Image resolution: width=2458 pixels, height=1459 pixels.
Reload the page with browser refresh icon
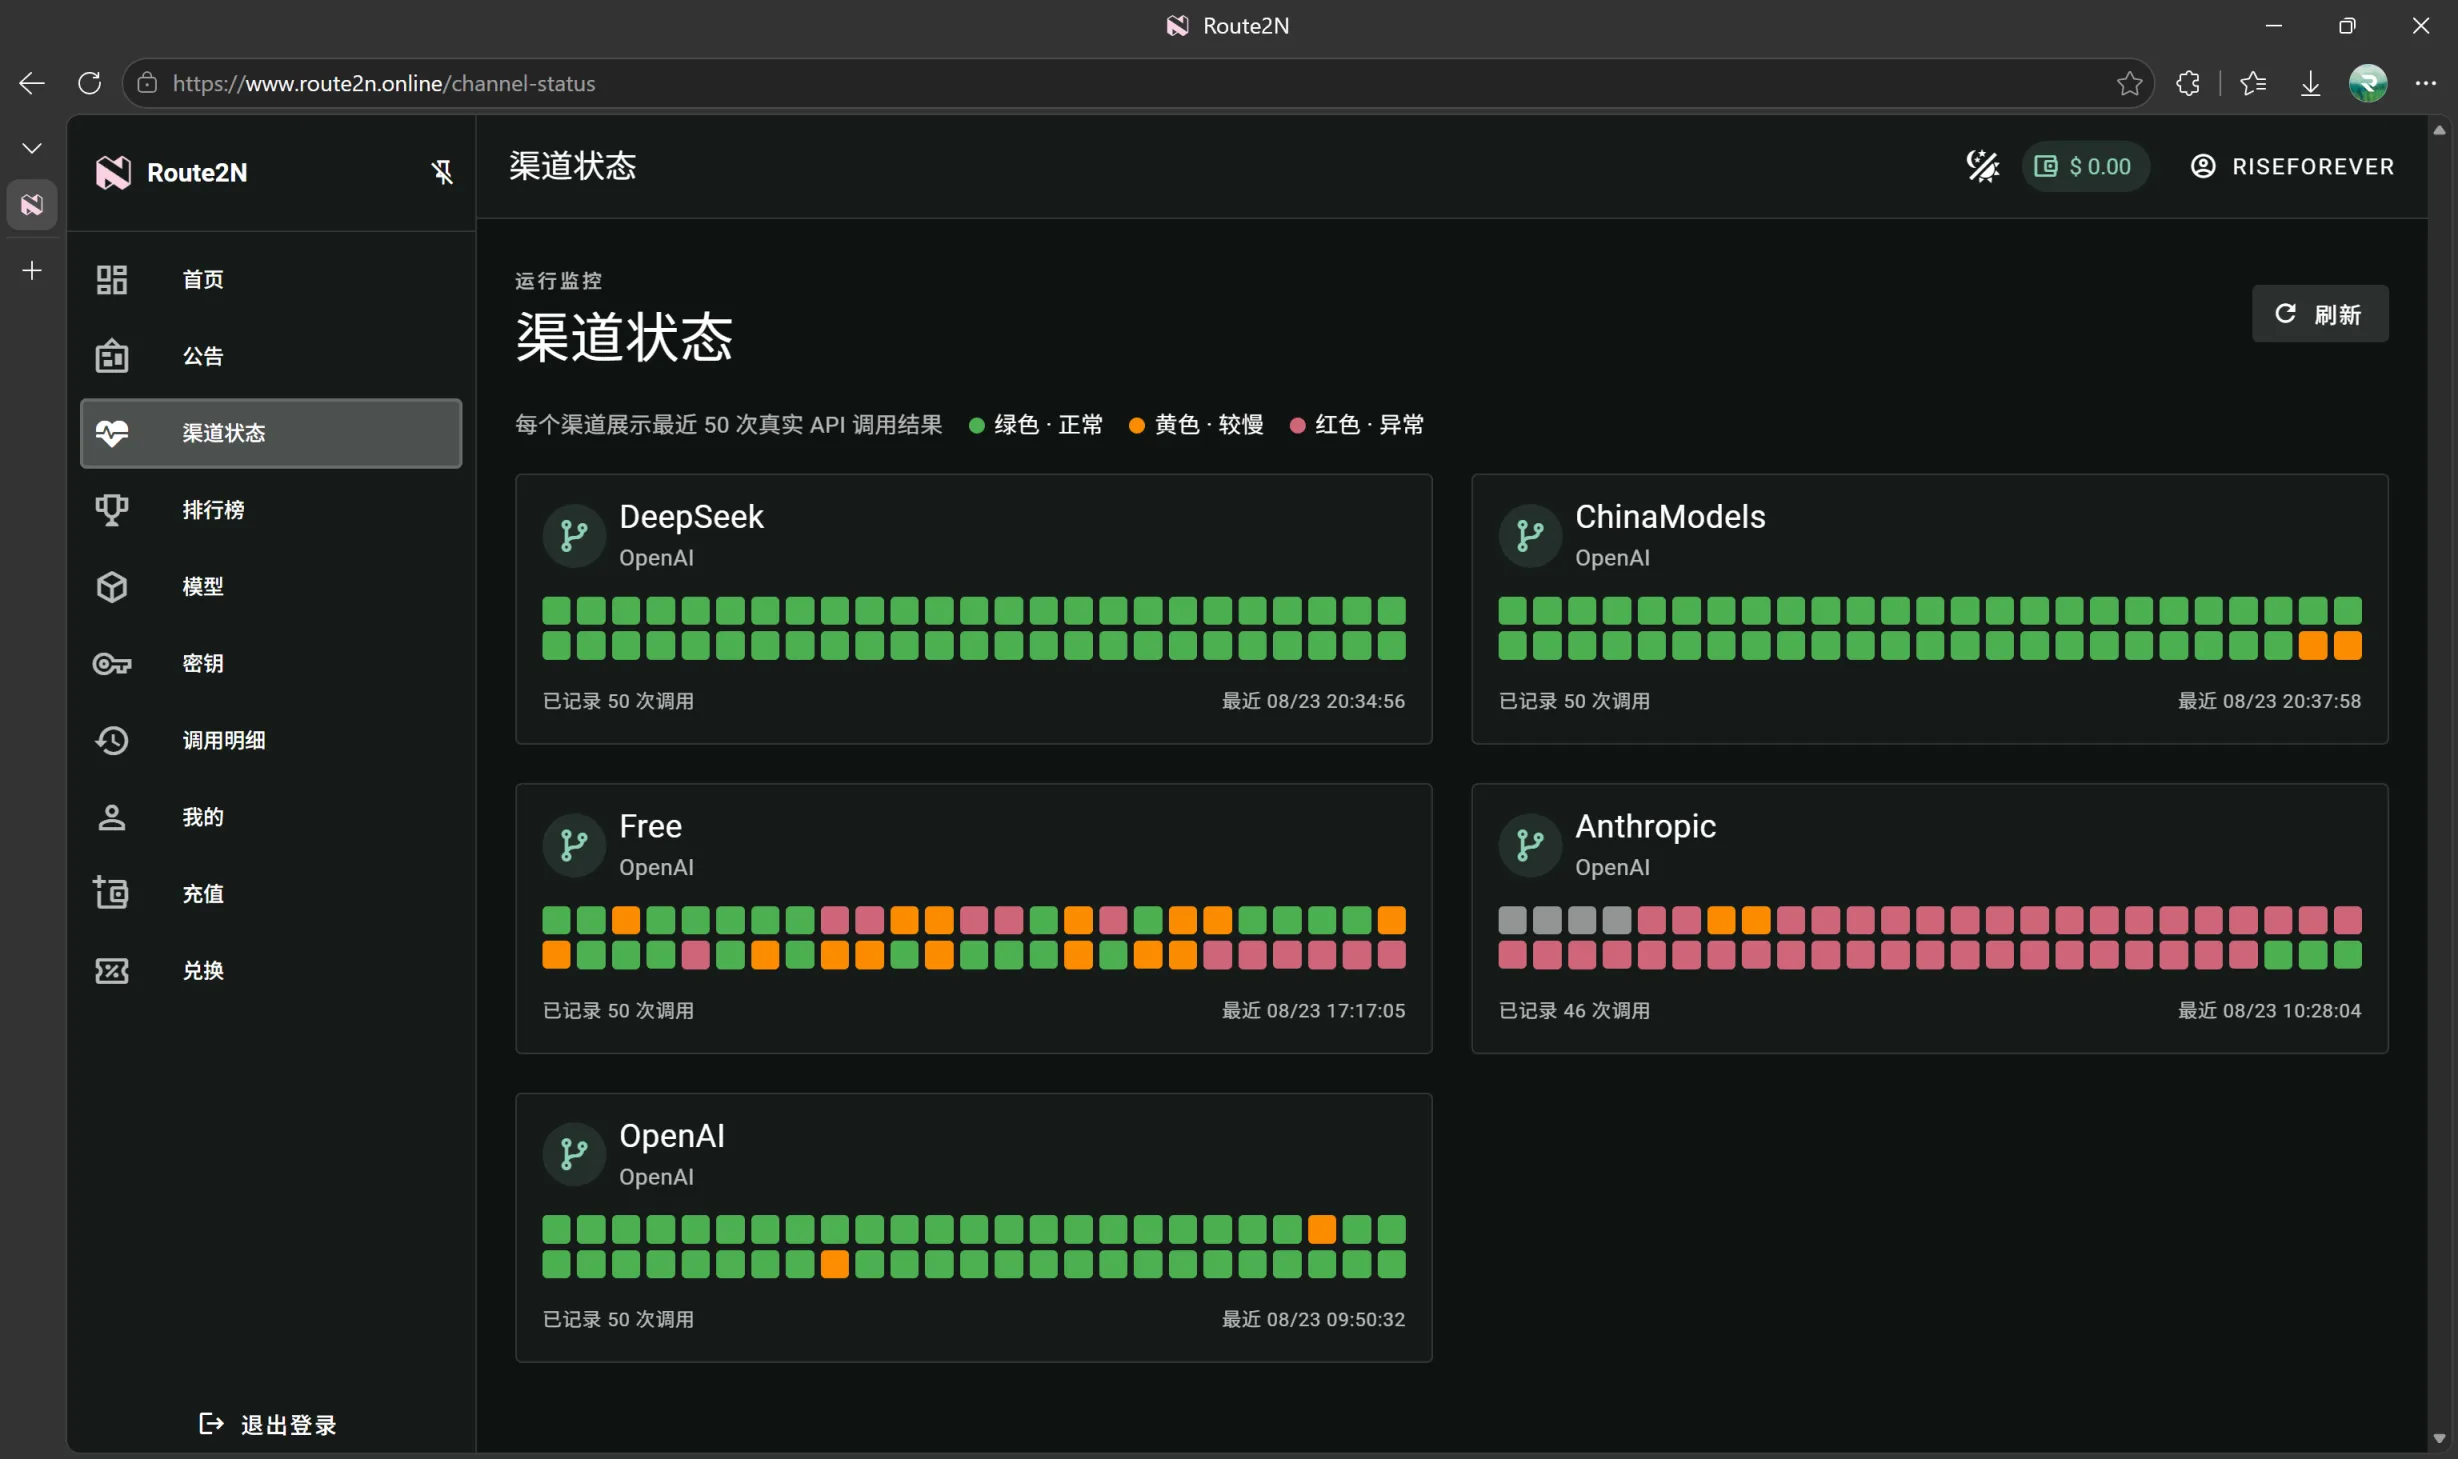point(89,83)
